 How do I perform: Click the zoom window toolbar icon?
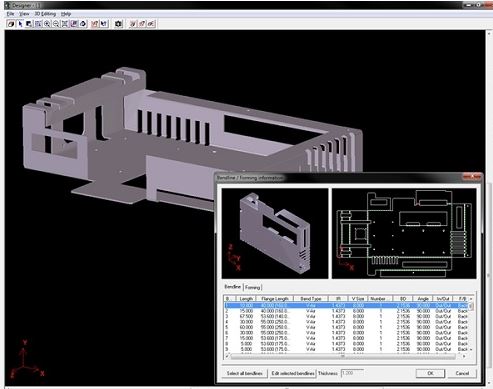click(x=38, y=24)
